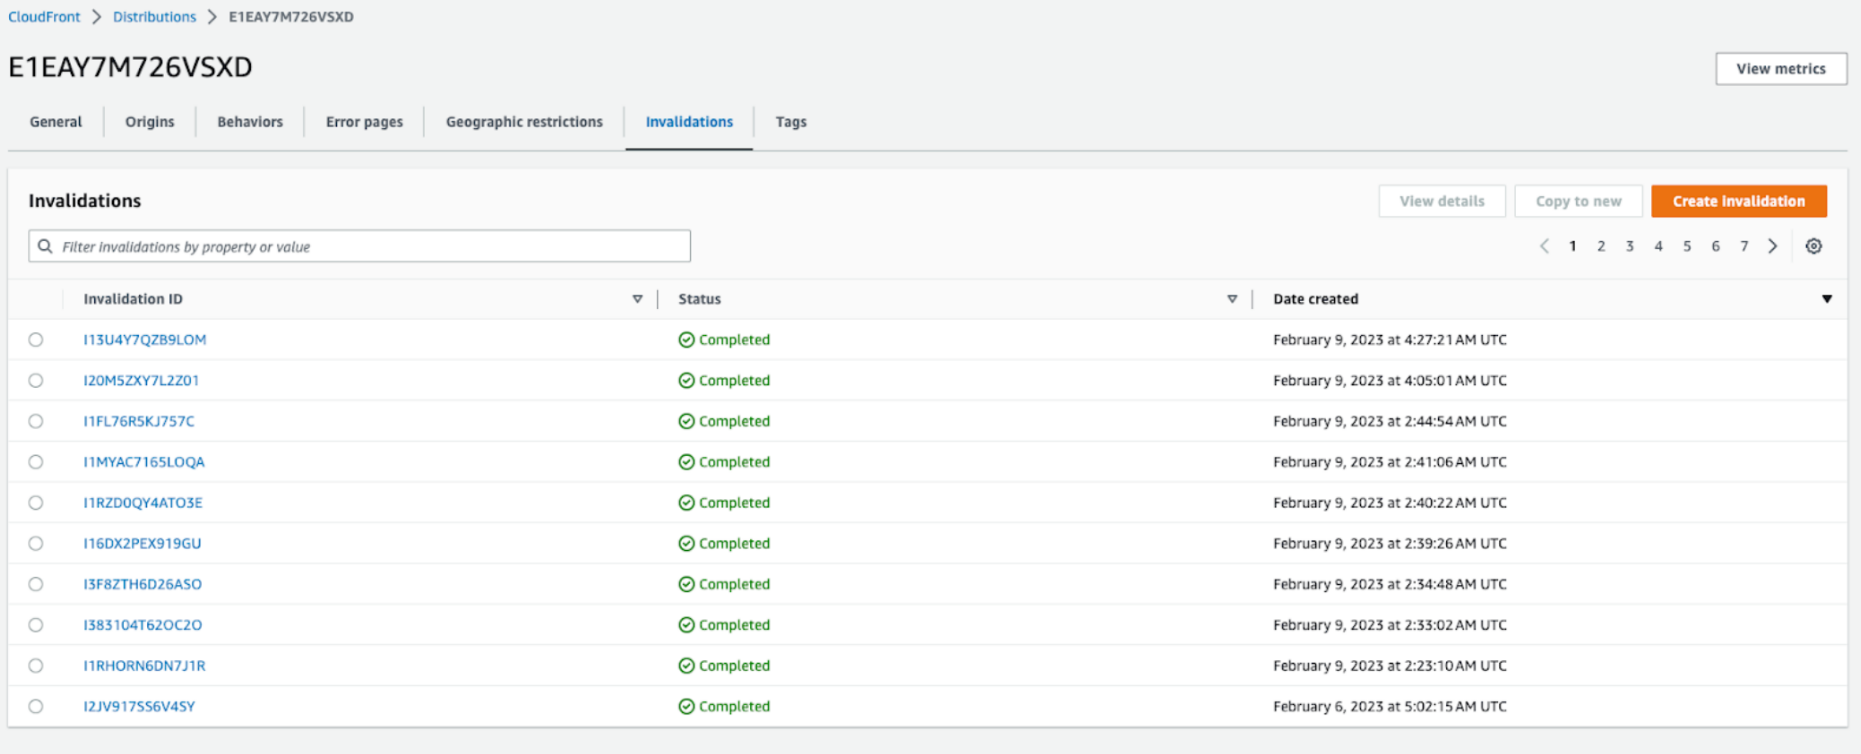Screen dimensions: 1861x754
Task: Open the table preferences gear icon
Action: click(x=1813, y=246)
